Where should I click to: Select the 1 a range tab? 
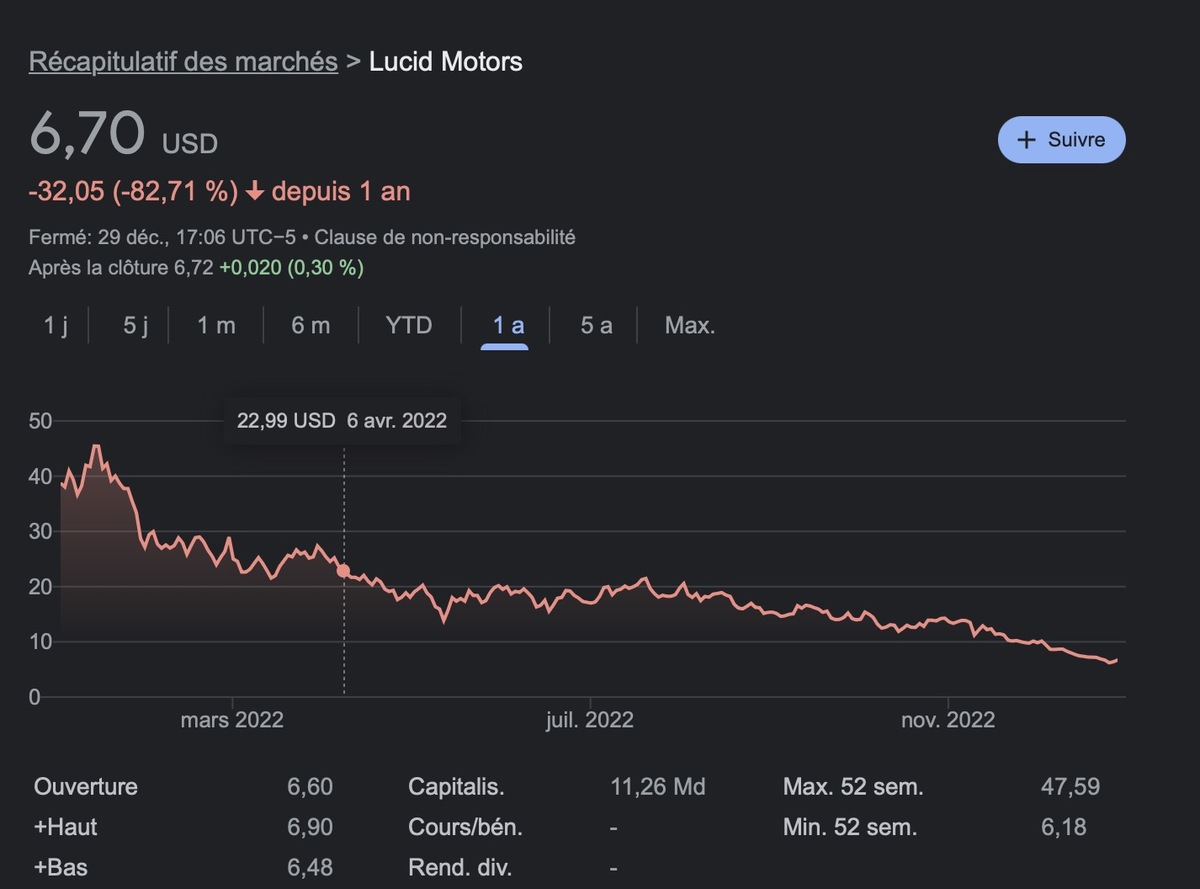click(x=508, y=325)
